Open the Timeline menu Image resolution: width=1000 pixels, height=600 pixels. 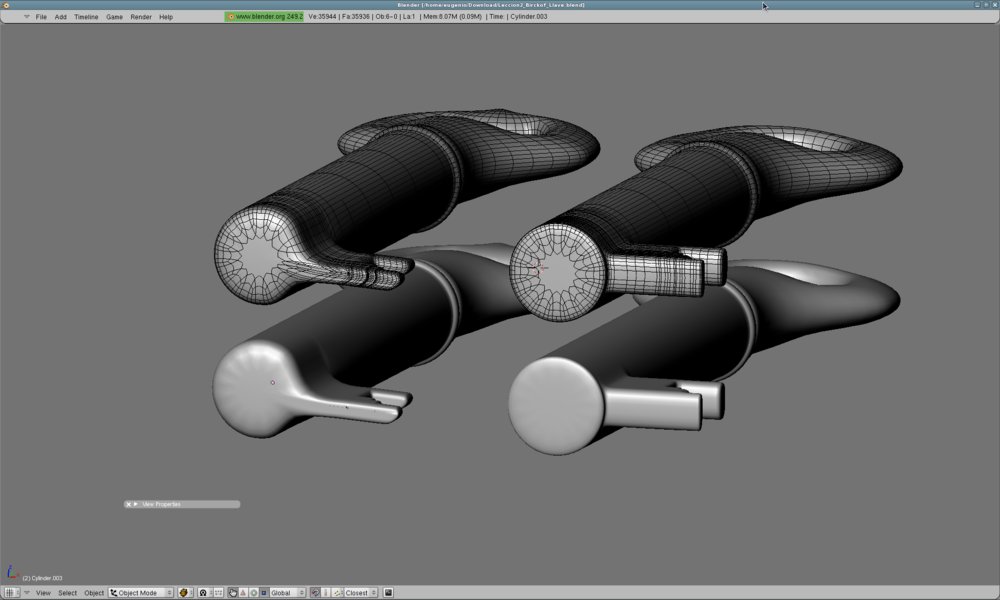click(86, 17)
